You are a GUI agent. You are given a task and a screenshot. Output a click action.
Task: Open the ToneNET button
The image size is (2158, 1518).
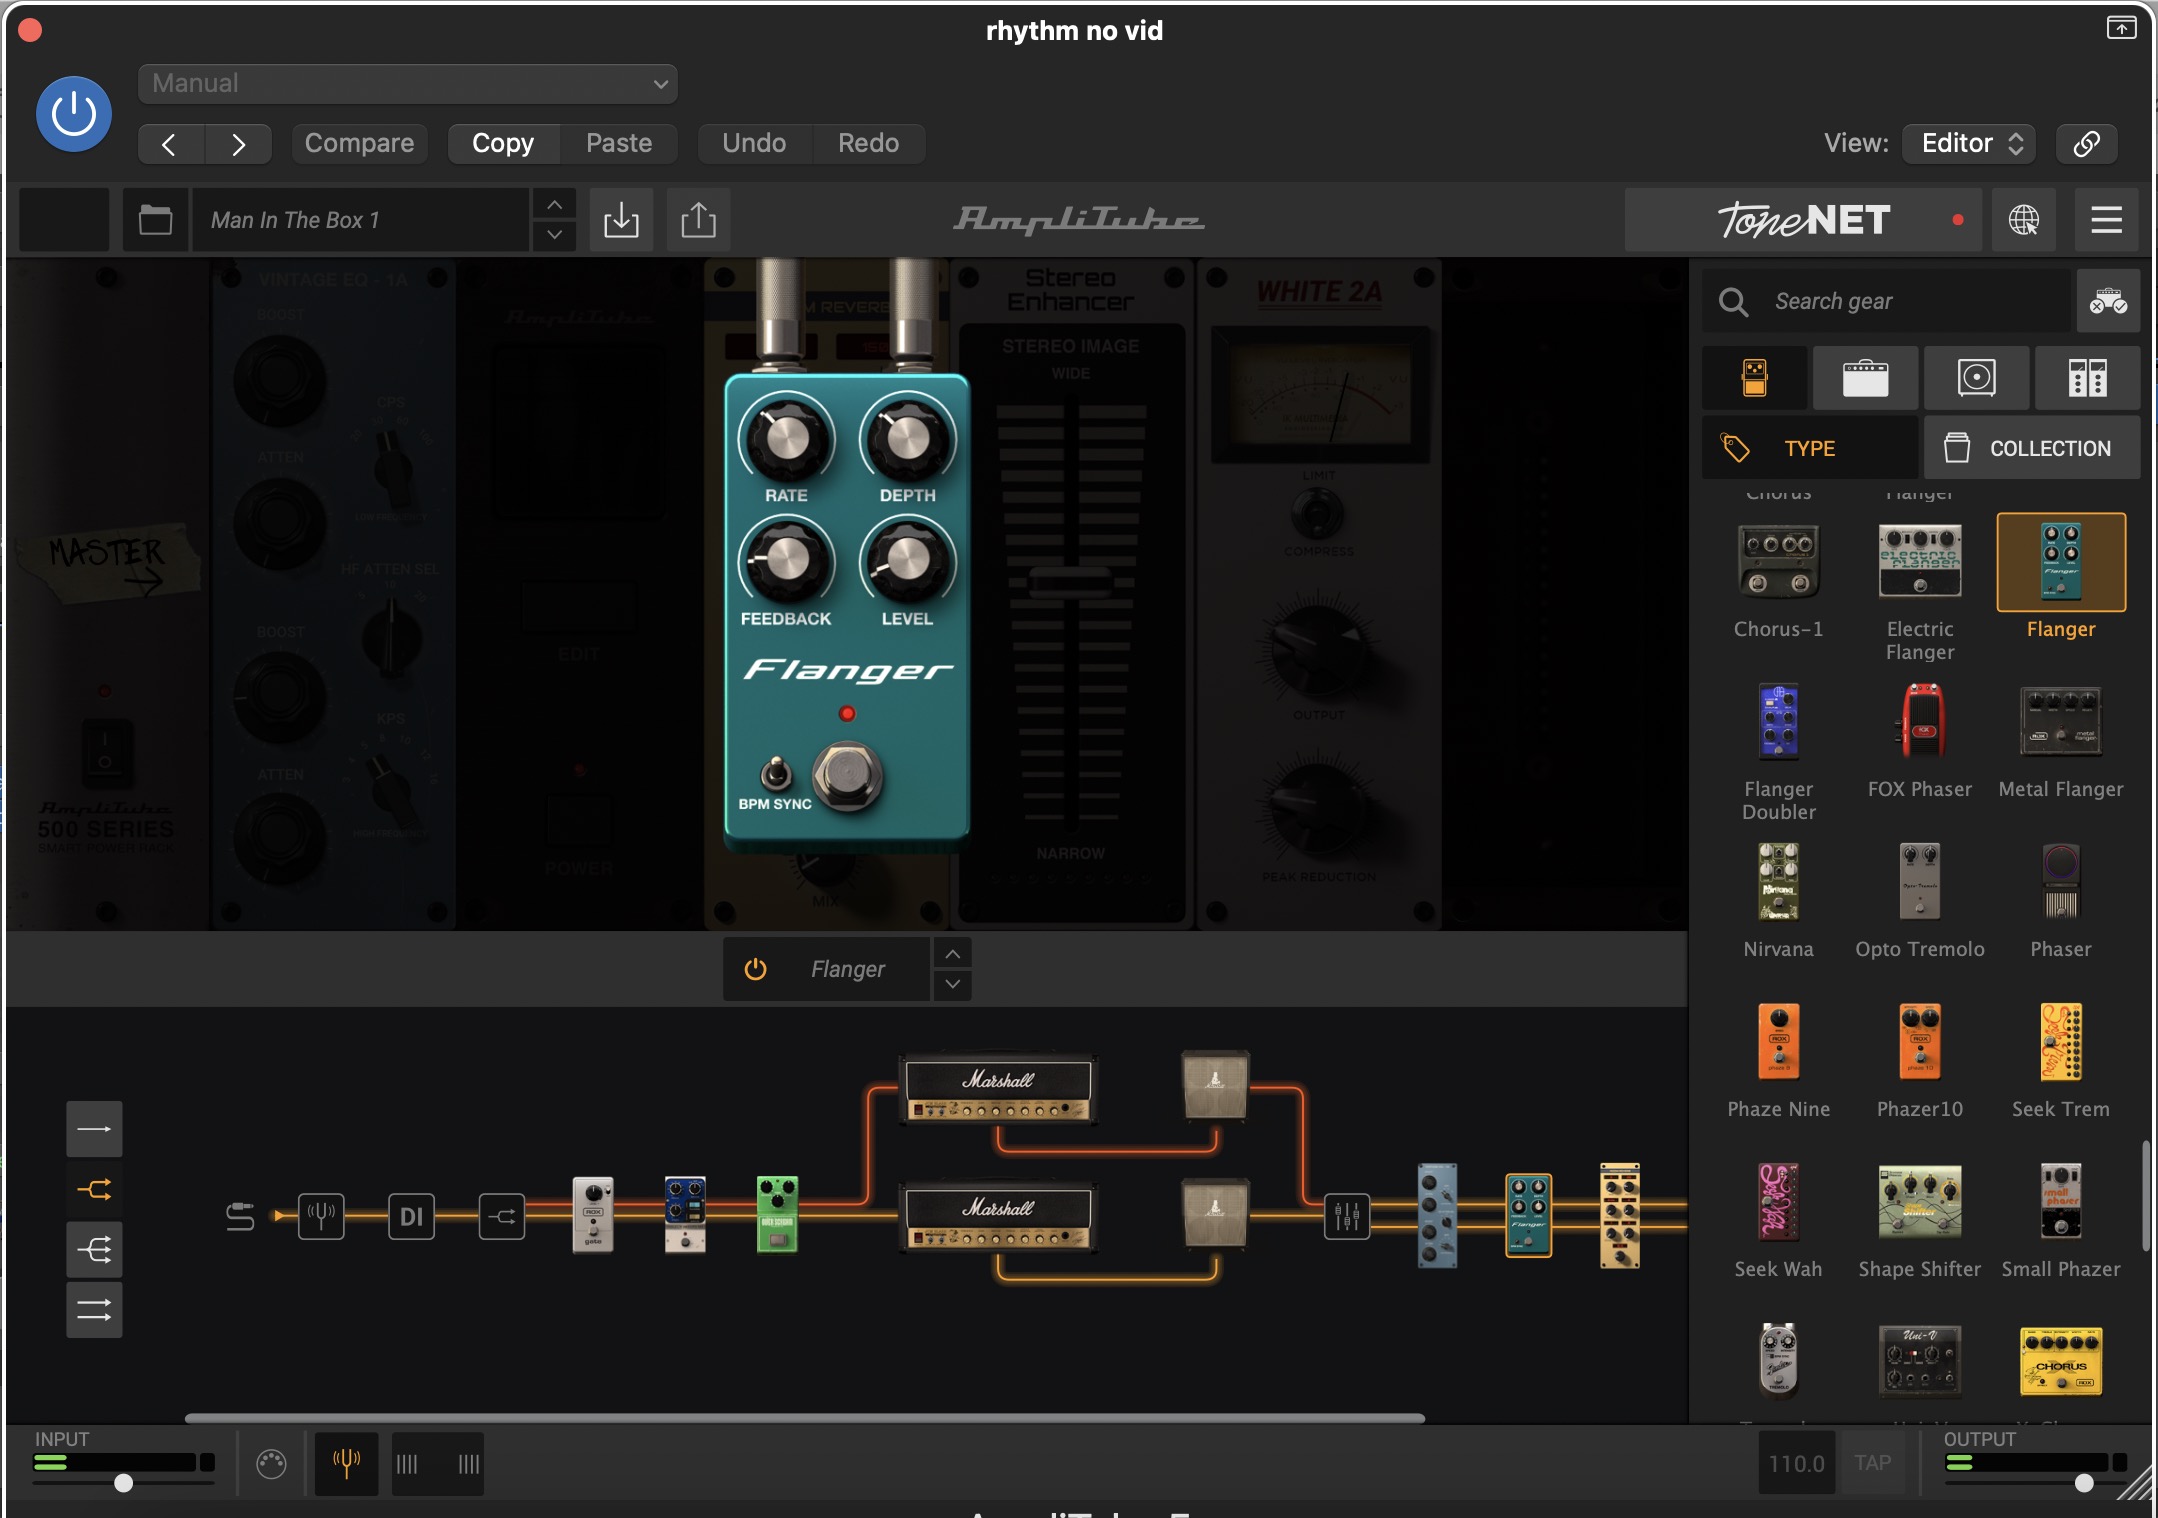(x=1804, y=220)
